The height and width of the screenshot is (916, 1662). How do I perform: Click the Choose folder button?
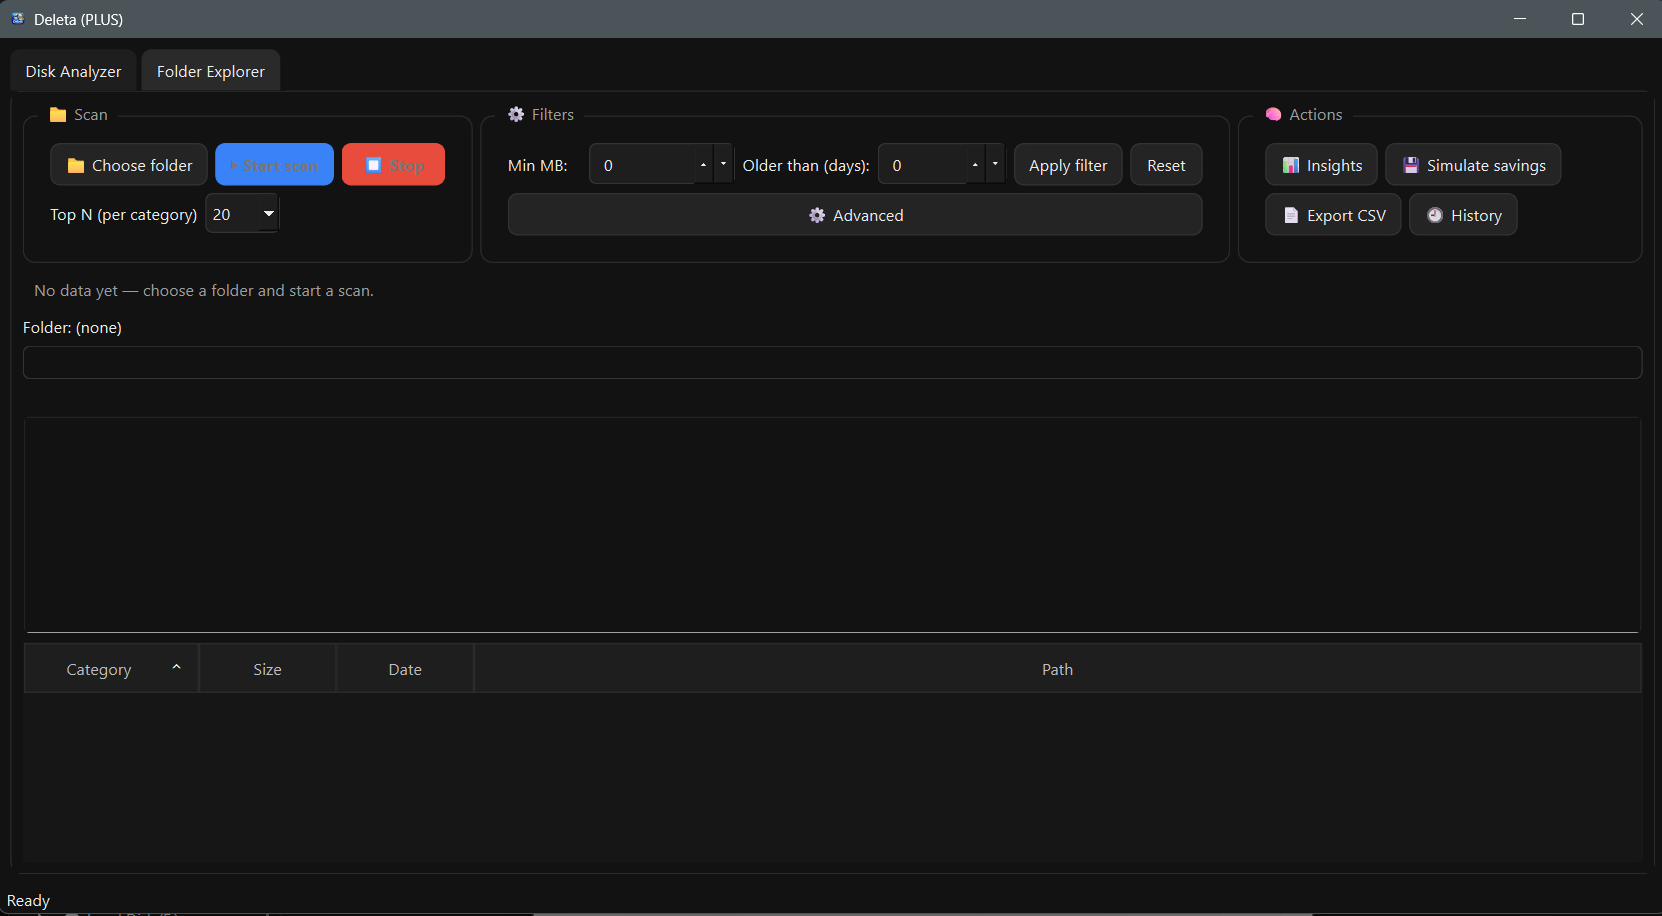(x=129, y=165)
